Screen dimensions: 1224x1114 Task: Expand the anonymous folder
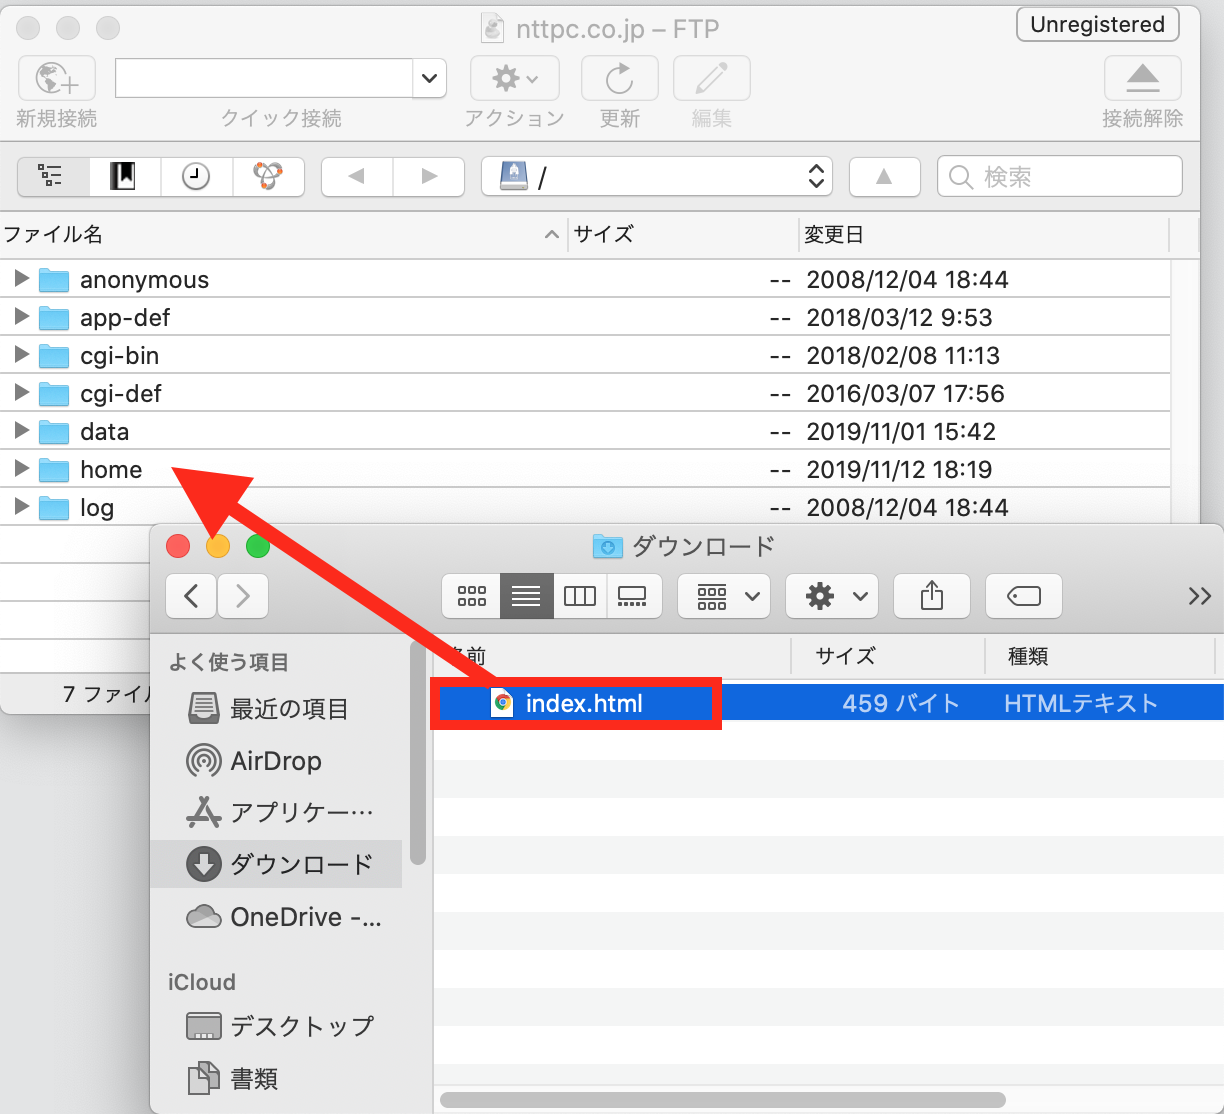(21, 279)
